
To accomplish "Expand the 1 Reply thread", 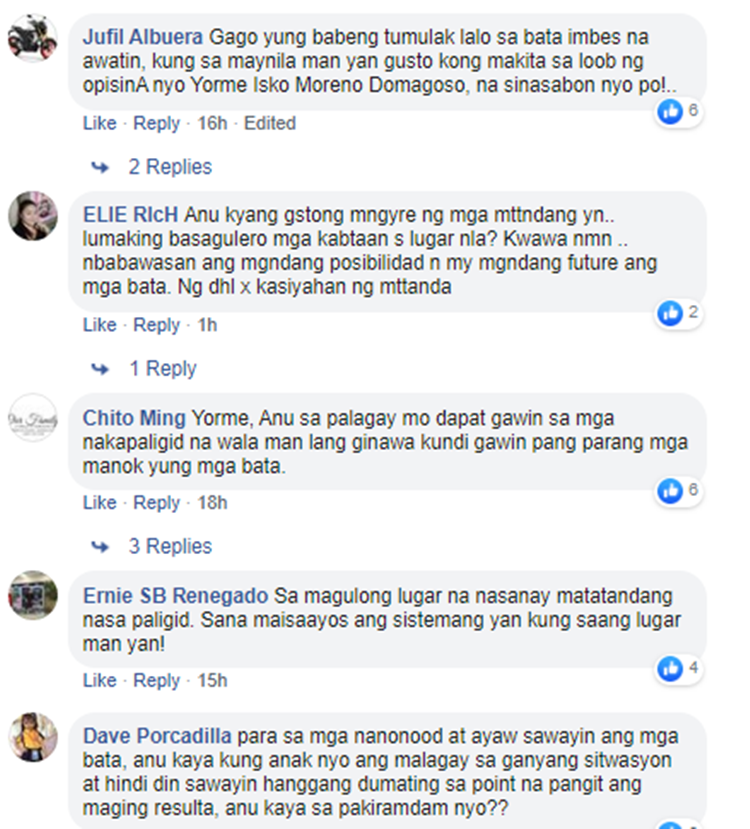I will point(163,369).
